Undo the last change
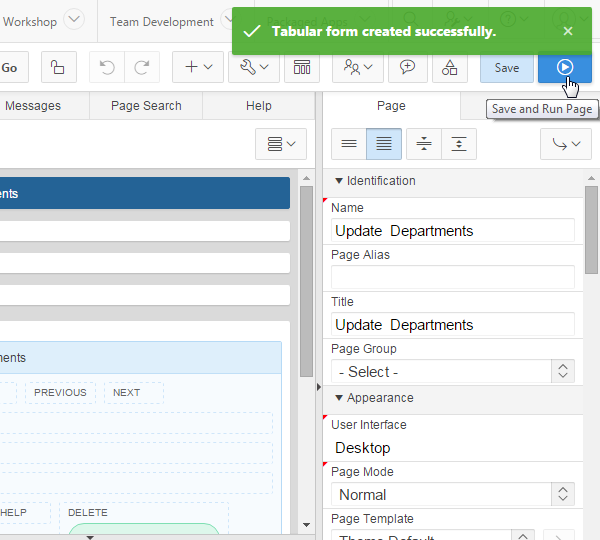This screenshot has height=540, width=600. pyautogui.click(x=107, y=67)
